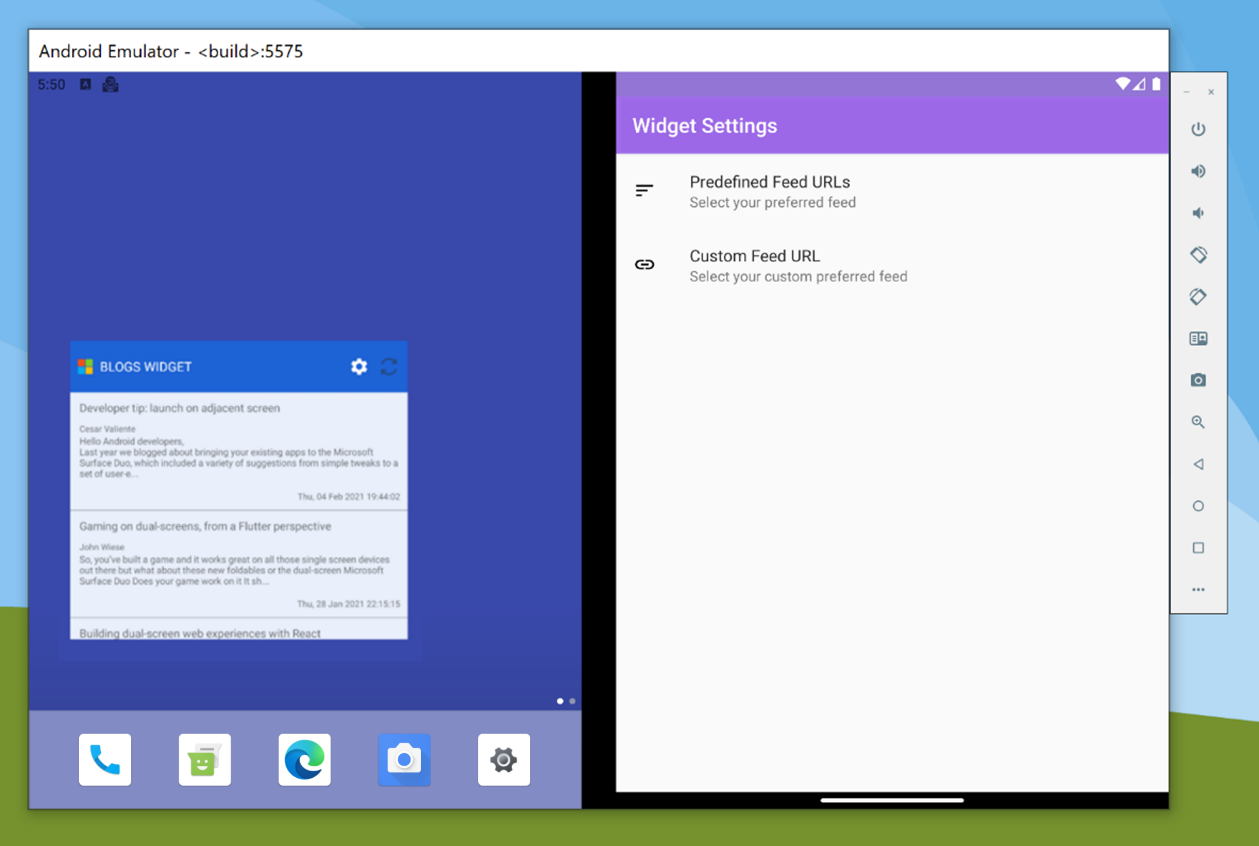Open the Blogs Widget settings gear
The height and width of the screenshot is (846, 1259).
359,367
